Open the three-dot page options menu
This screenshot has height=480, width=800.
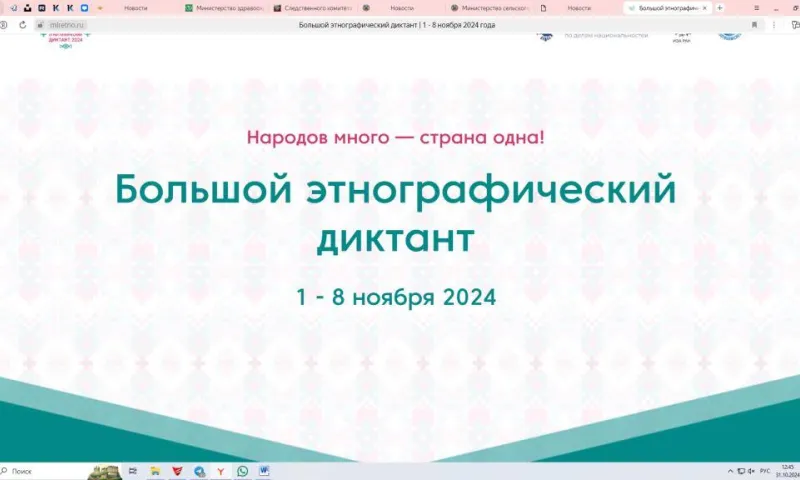click(x=774, y=24)
